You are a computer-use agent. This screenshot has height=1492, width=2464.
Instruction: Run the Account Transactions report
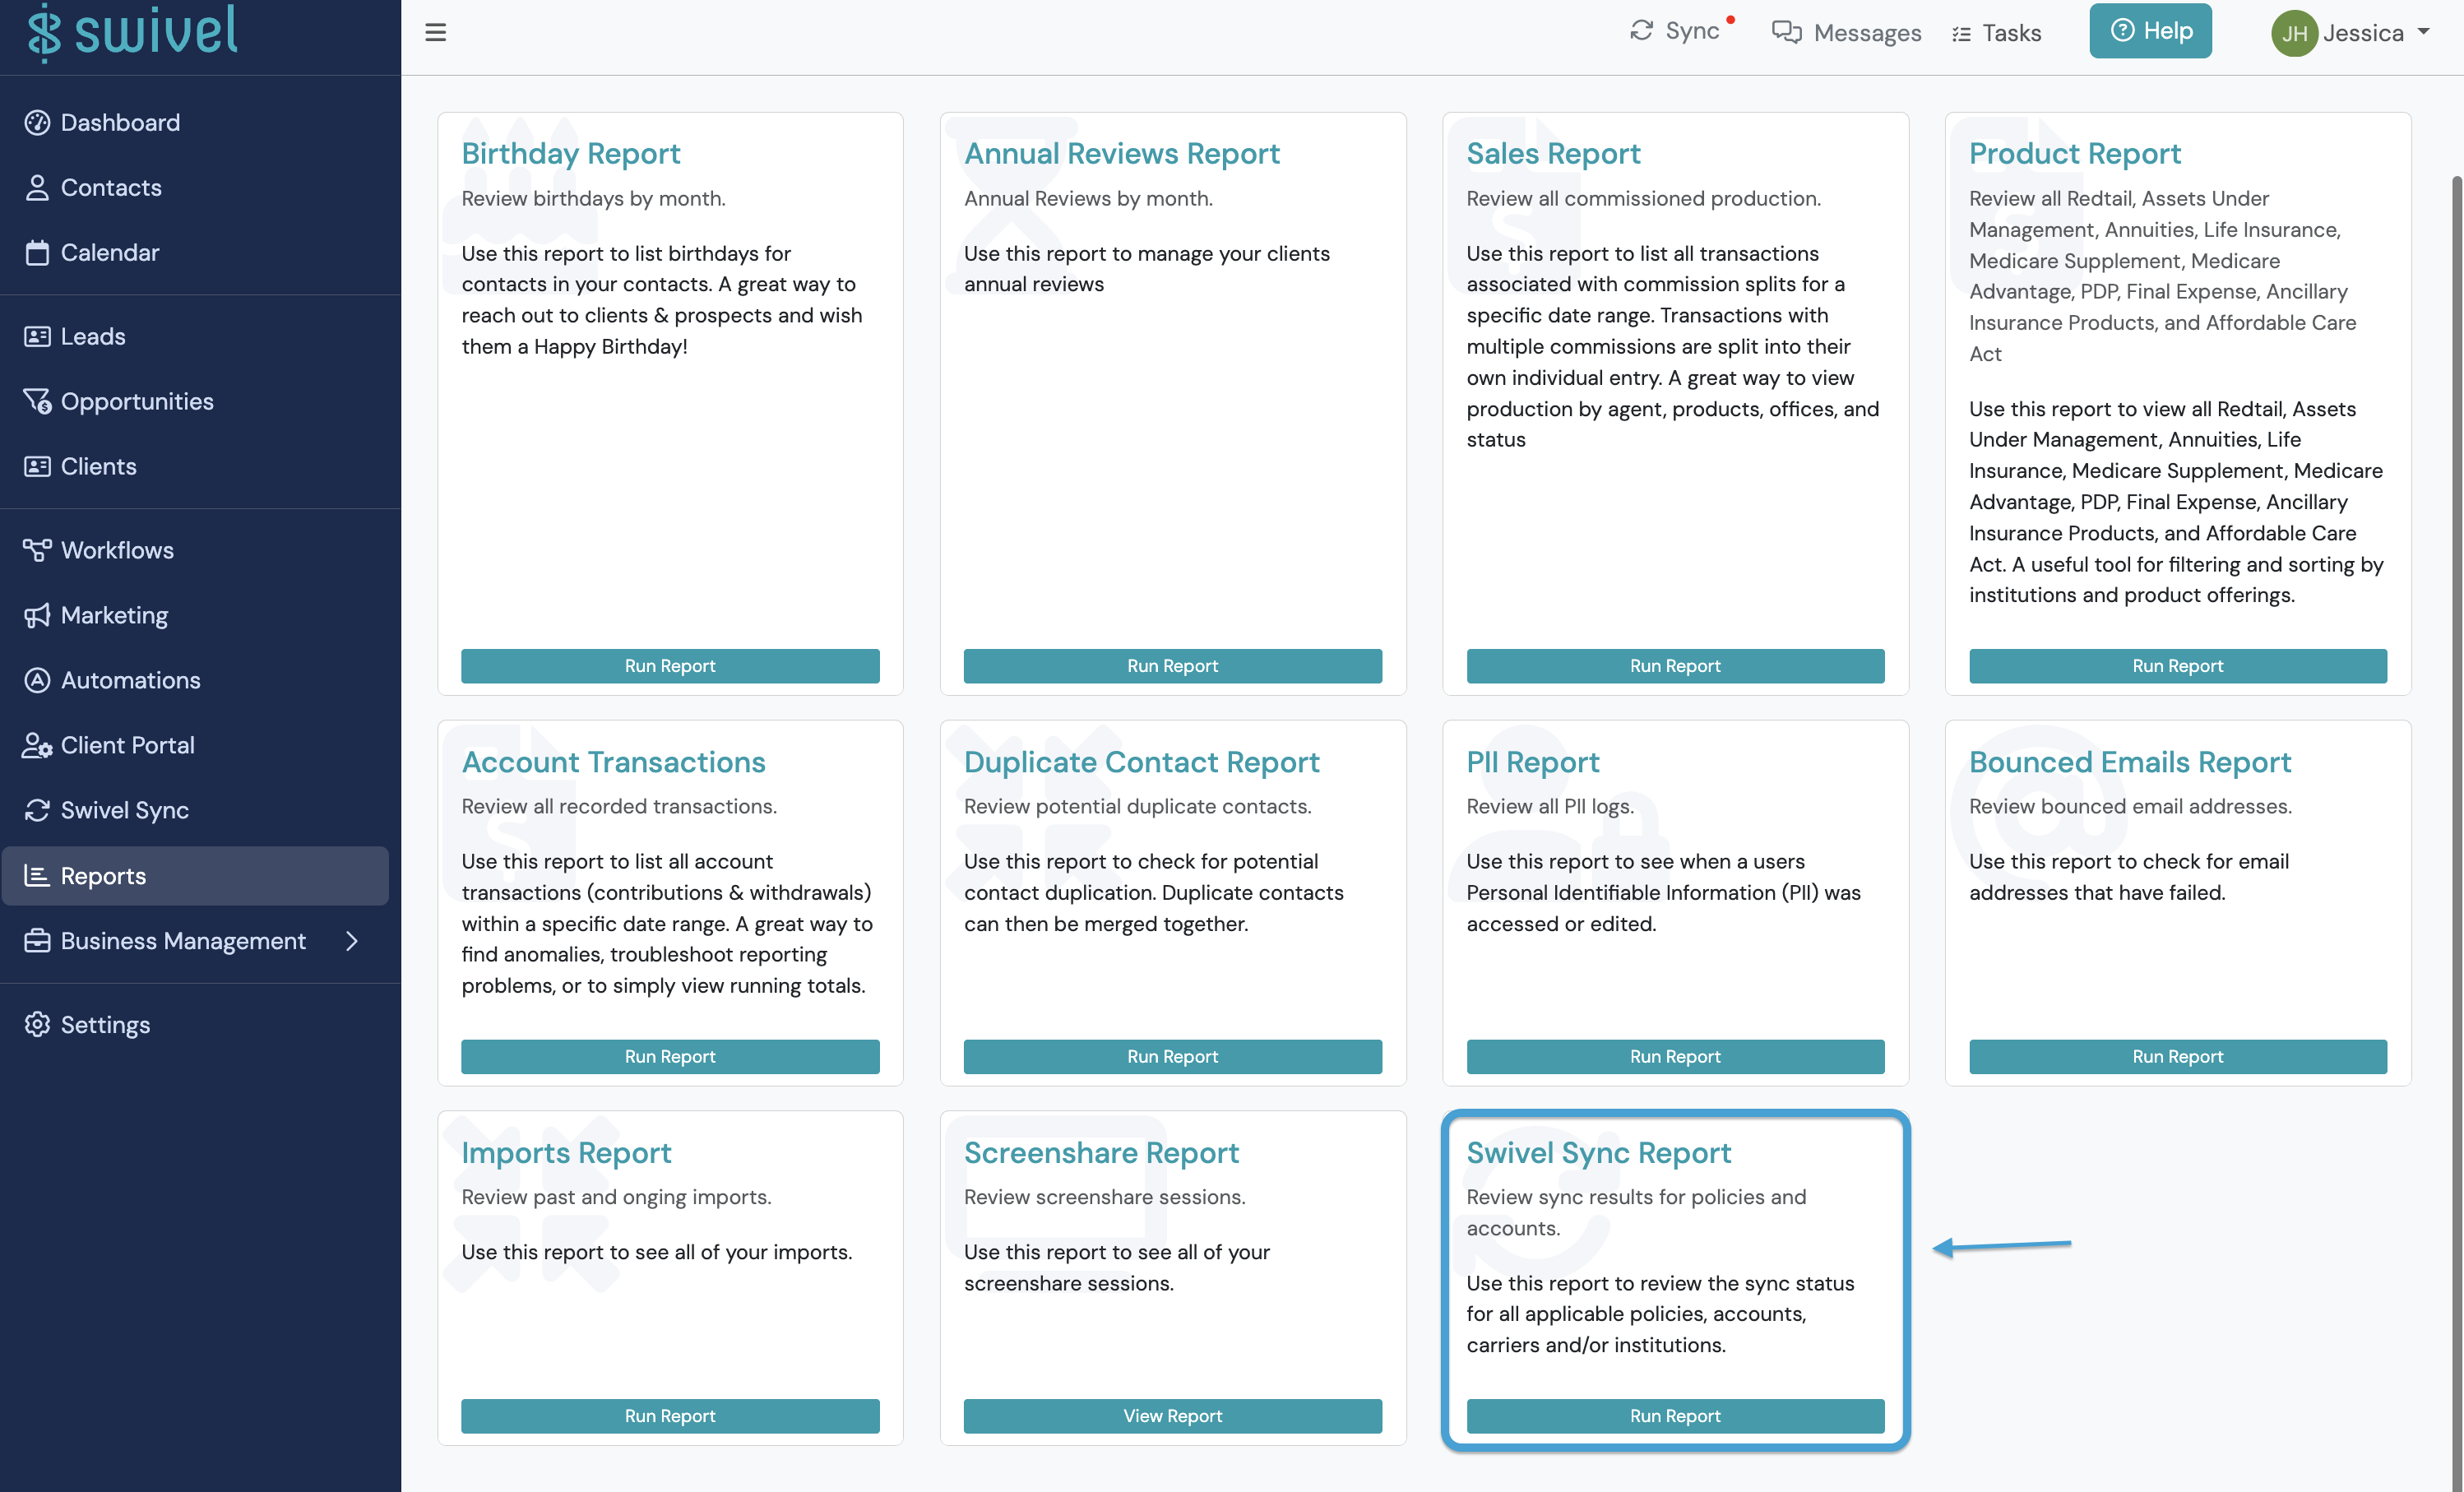pyautogui.click(x=670, y=1057)
